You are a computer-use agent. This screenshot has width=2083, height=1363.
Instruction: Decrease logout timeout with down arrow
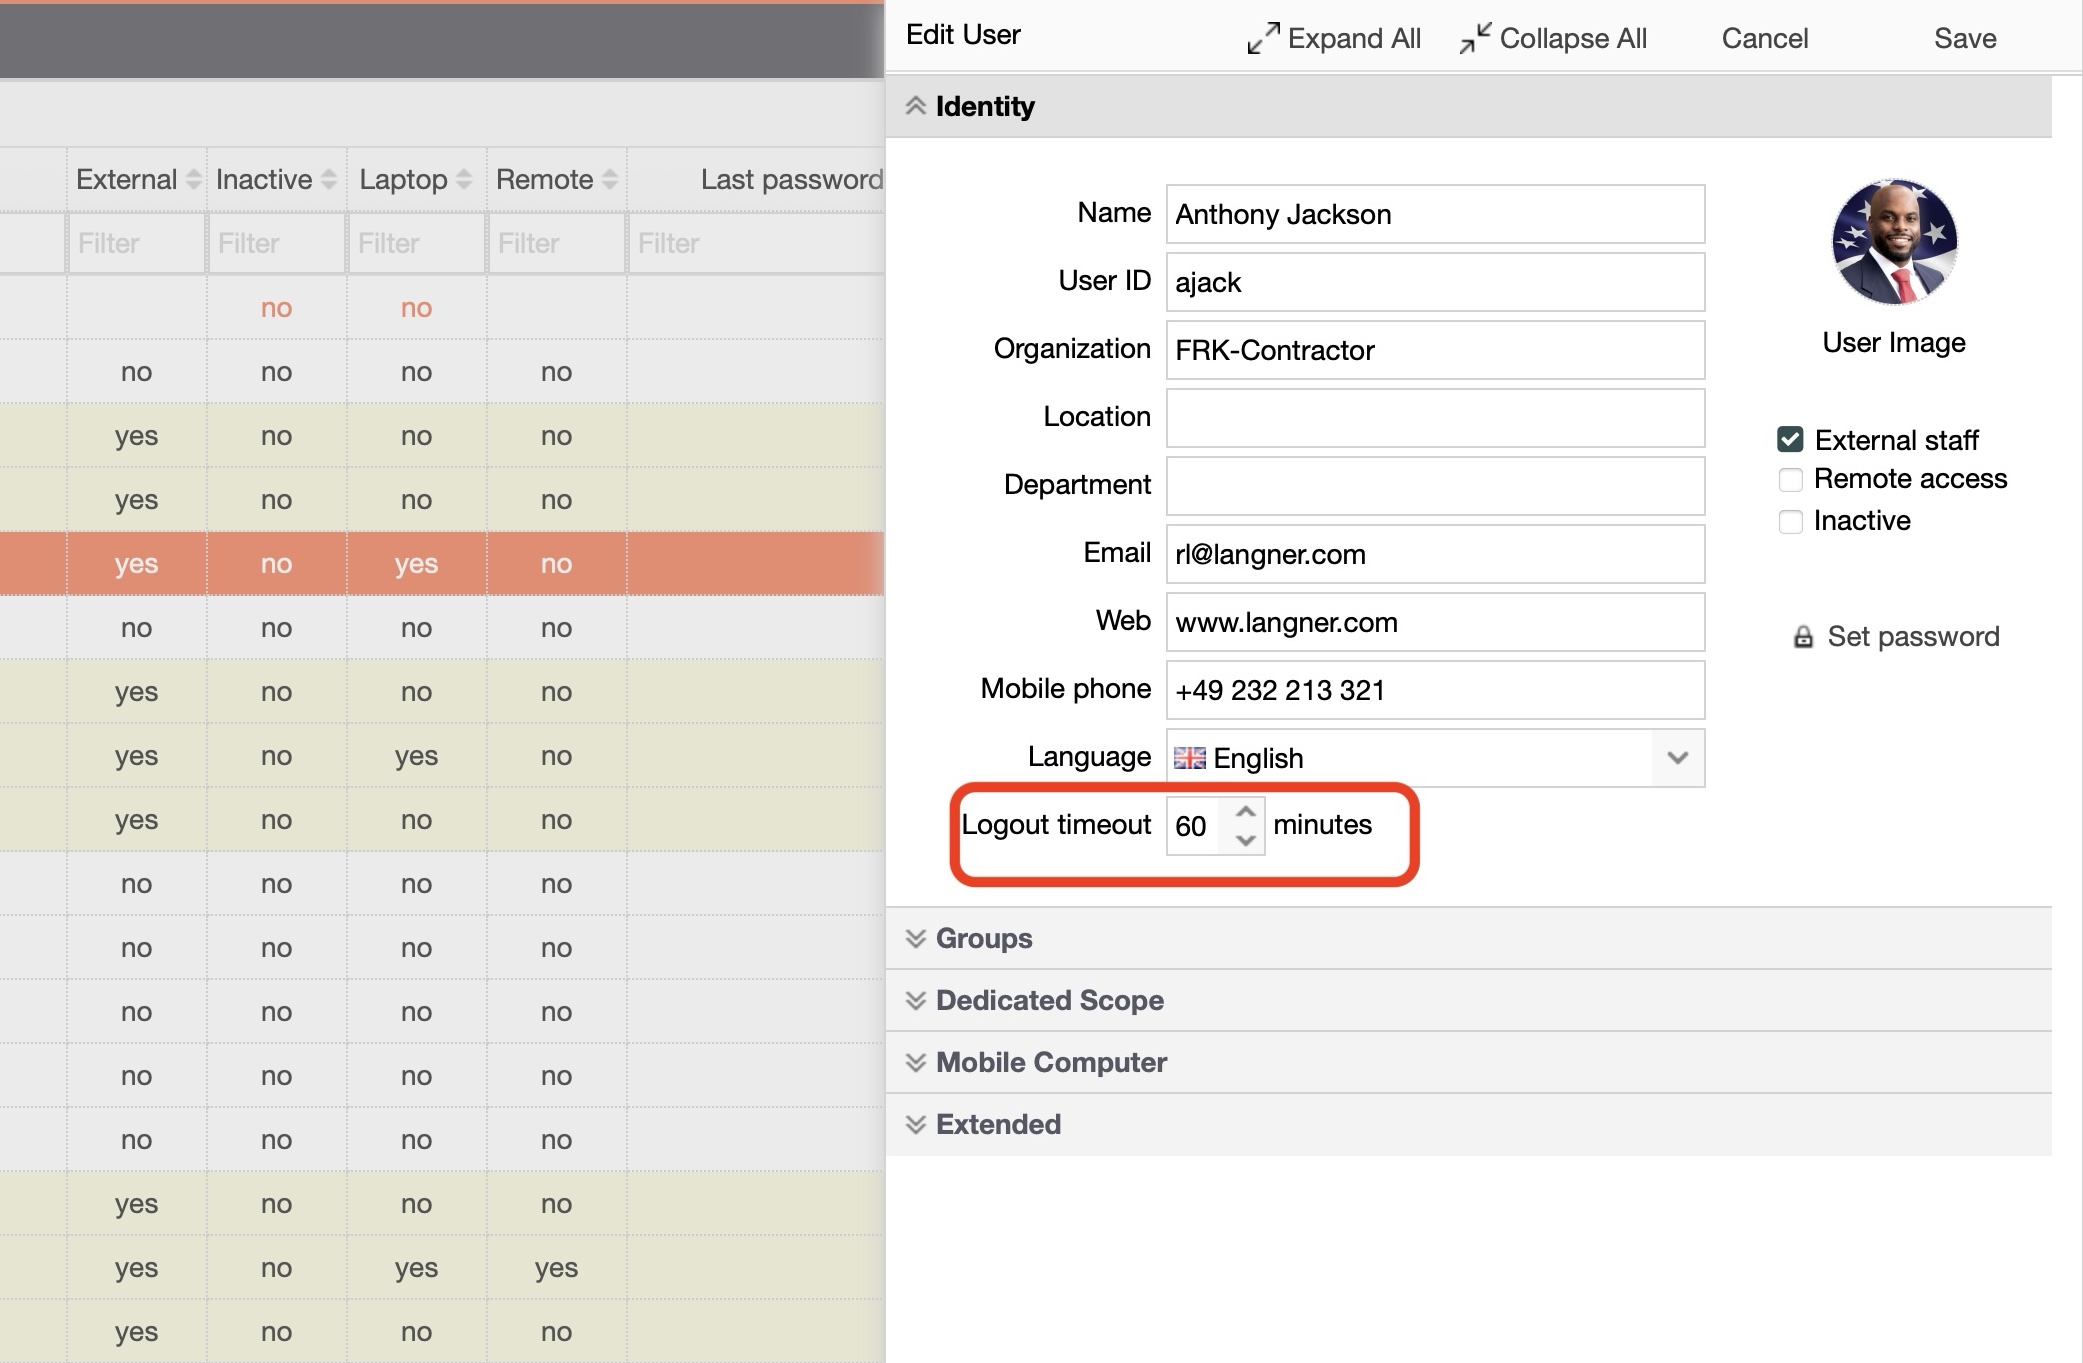click(1245, 840)
